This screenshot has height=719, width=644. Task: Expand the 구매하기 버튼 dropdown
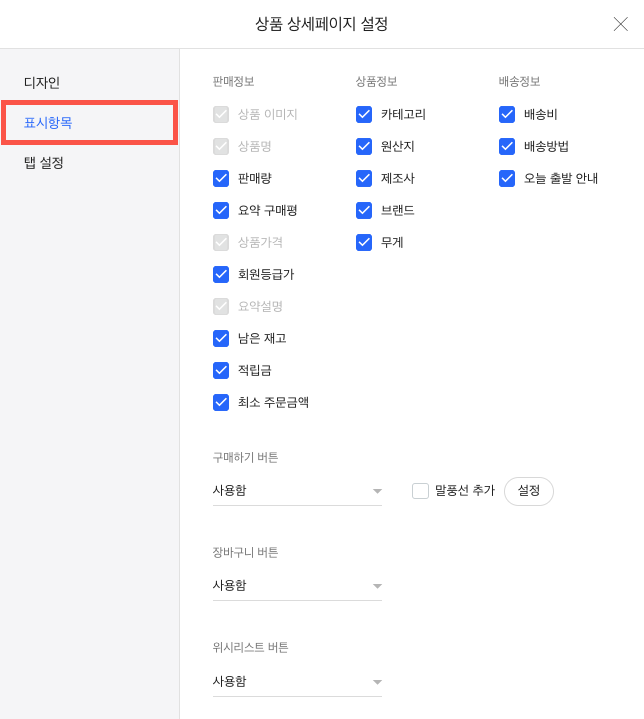point(297,491)
